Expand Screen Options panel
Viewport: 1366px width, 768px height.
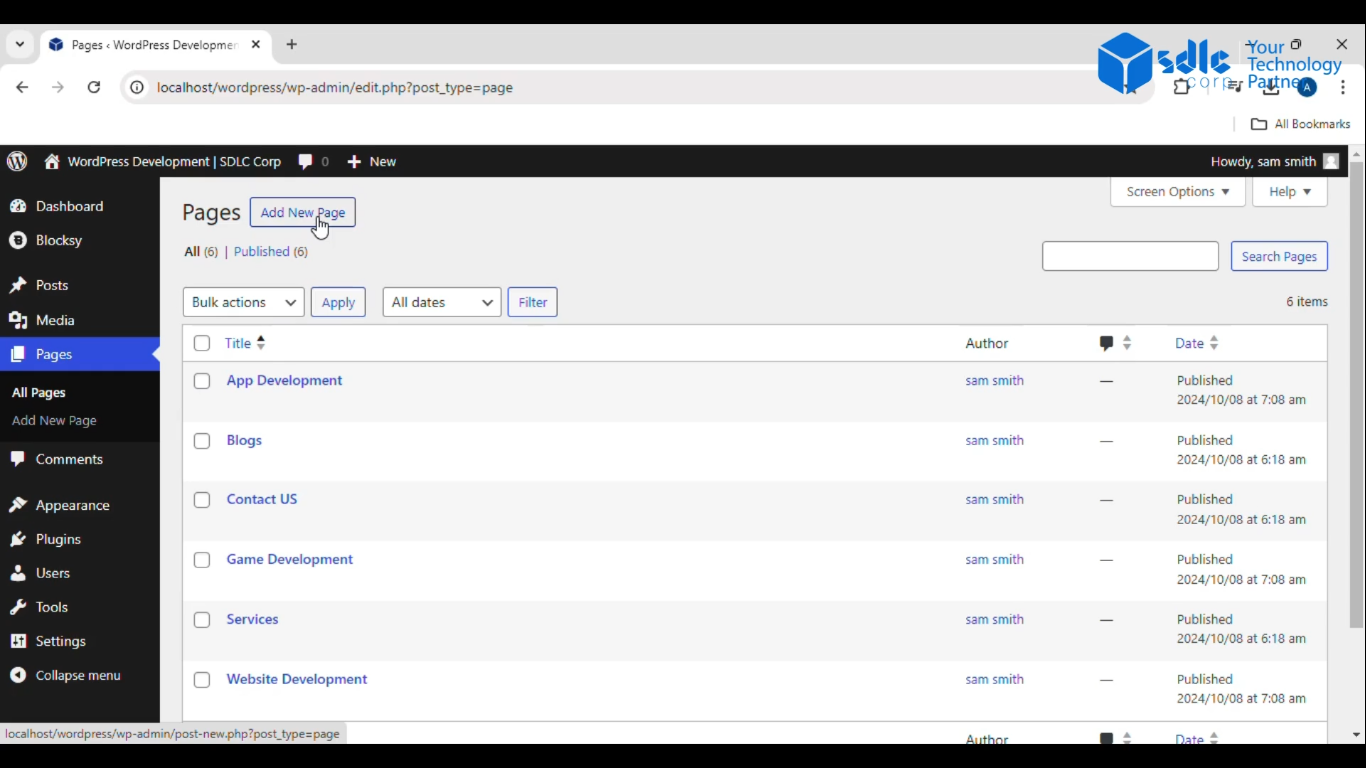pyautogui.click(x=1178, y=192)
